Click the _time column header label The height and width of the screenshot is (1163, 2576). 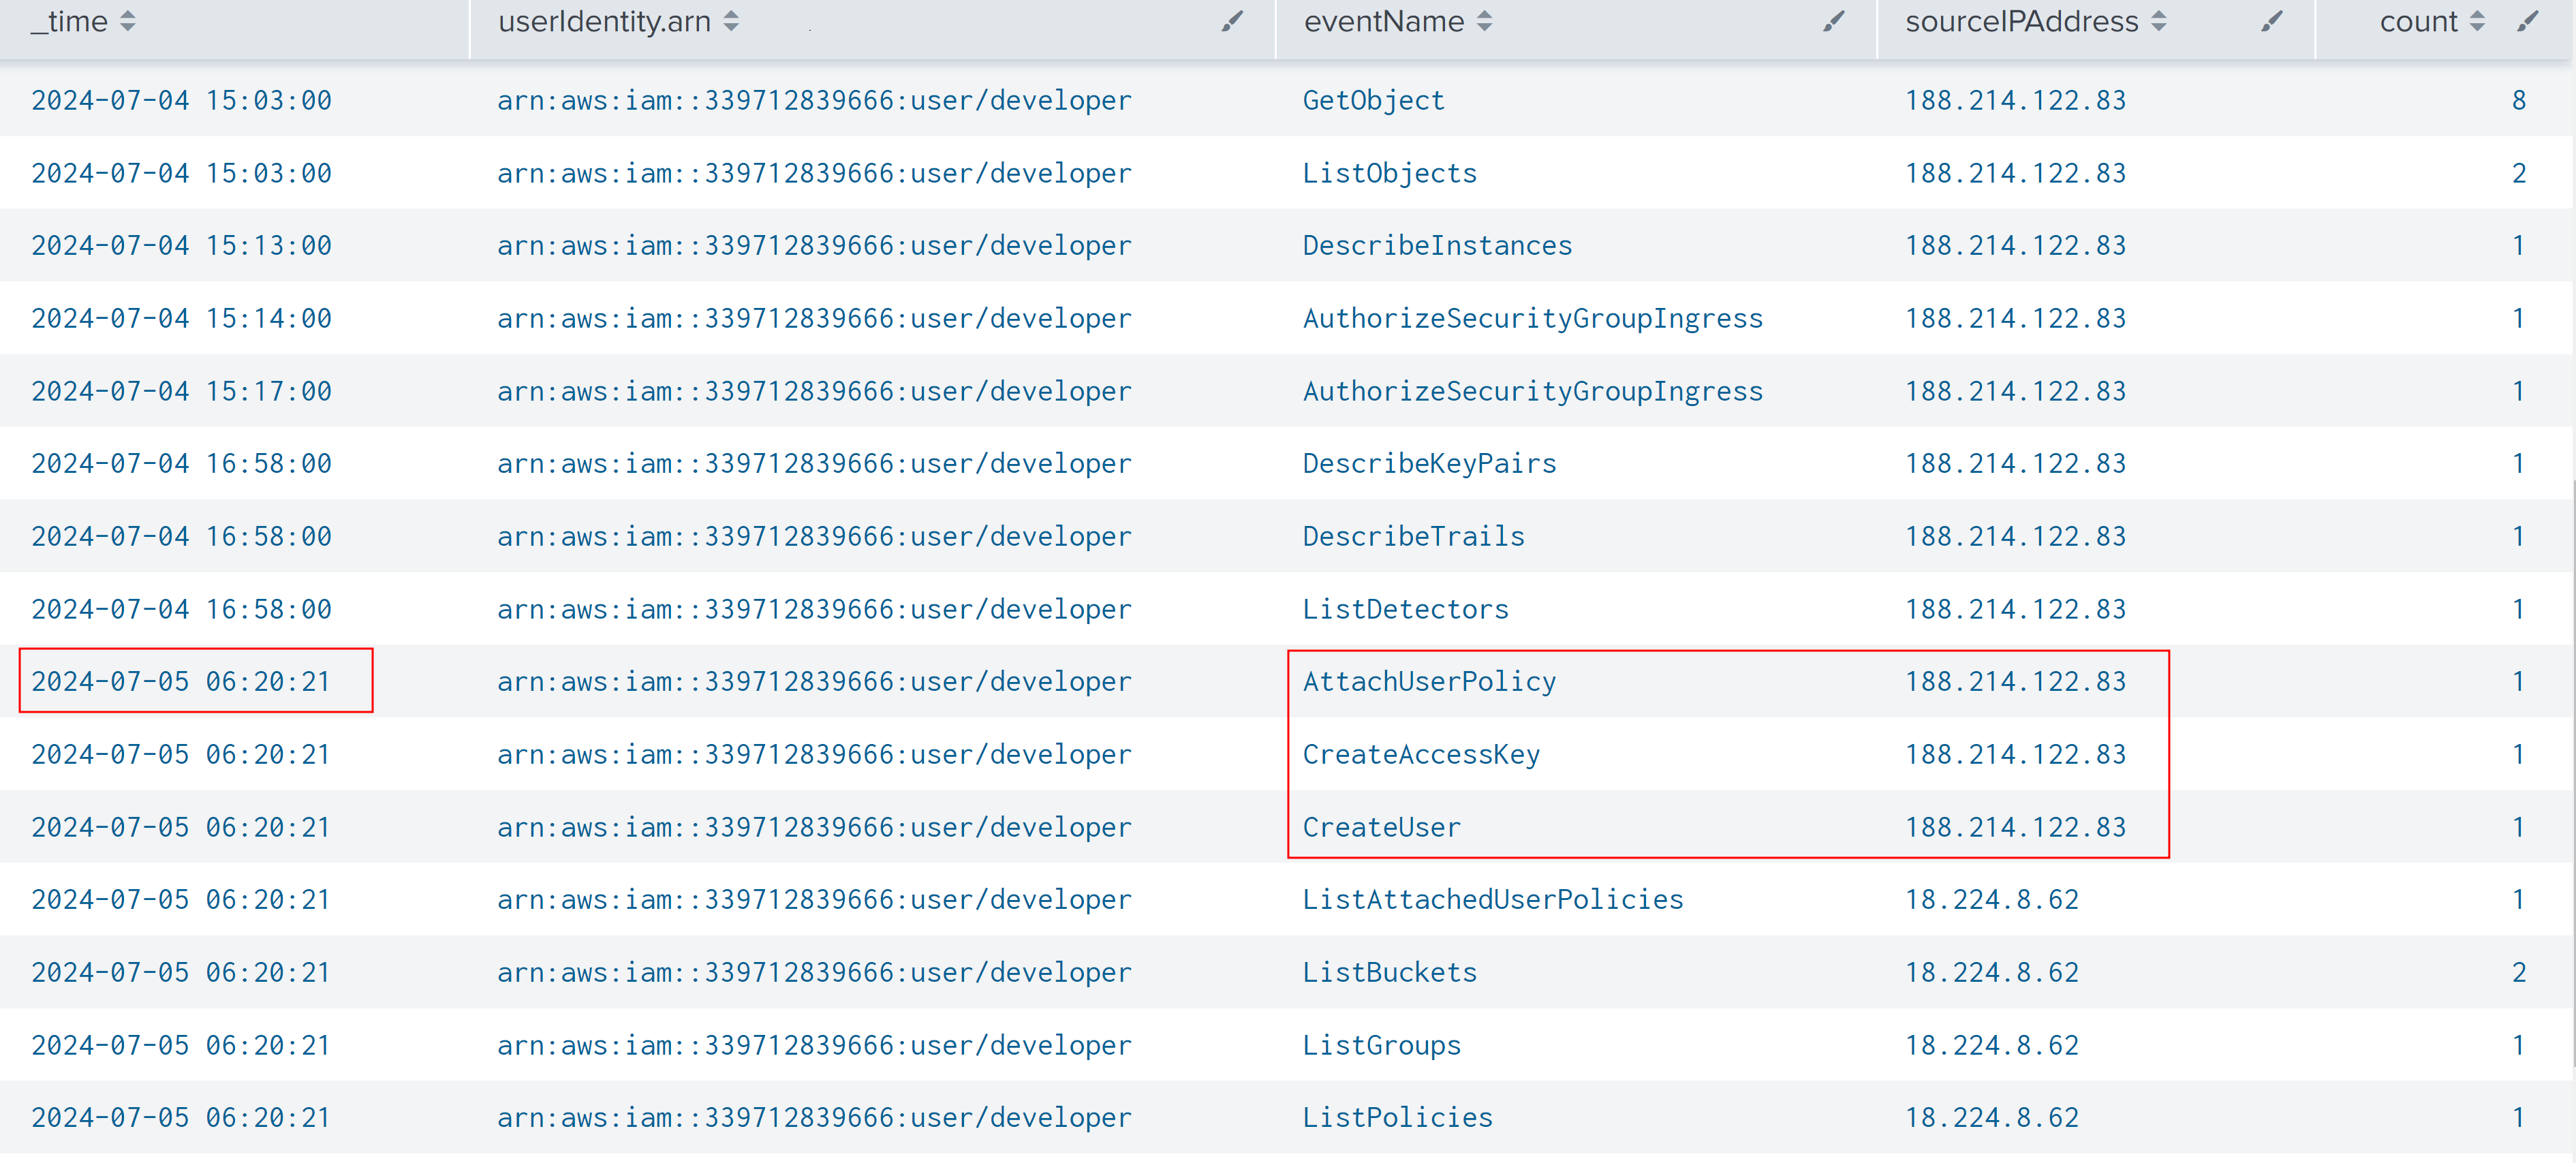(x=70, y=21)
